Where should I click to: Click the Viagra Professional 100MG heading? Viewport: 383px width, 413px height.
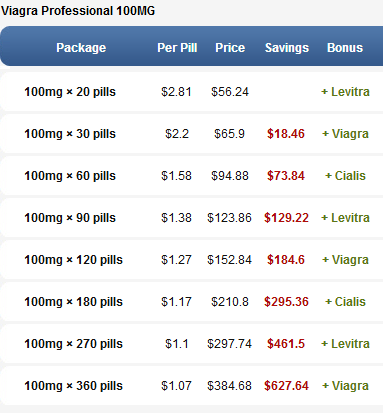click(x=78, y=11)
